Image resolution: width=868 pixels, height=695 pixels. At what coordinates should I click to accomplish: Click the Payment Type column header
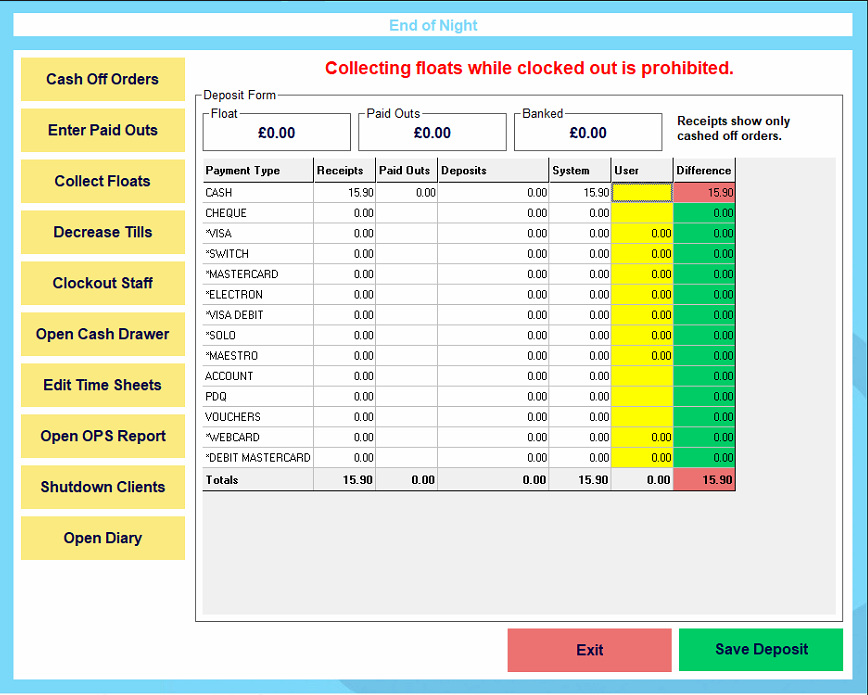point(258,171)
